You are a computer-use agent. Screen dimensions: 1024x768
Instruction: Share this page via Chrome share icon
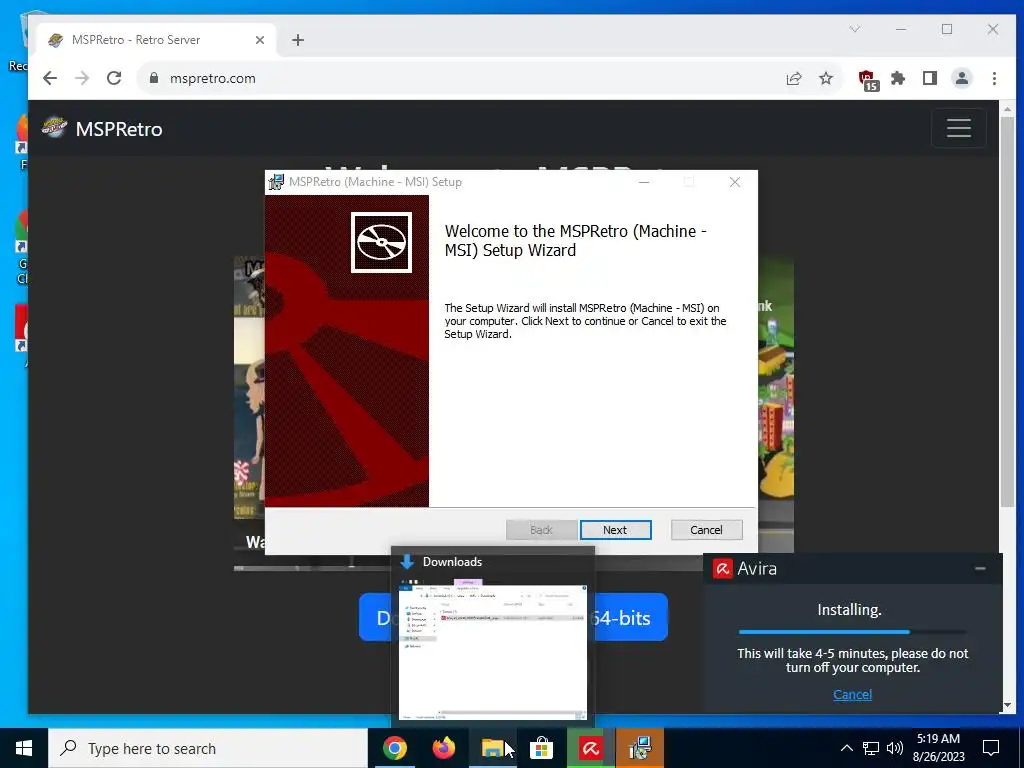click(793, 78)
